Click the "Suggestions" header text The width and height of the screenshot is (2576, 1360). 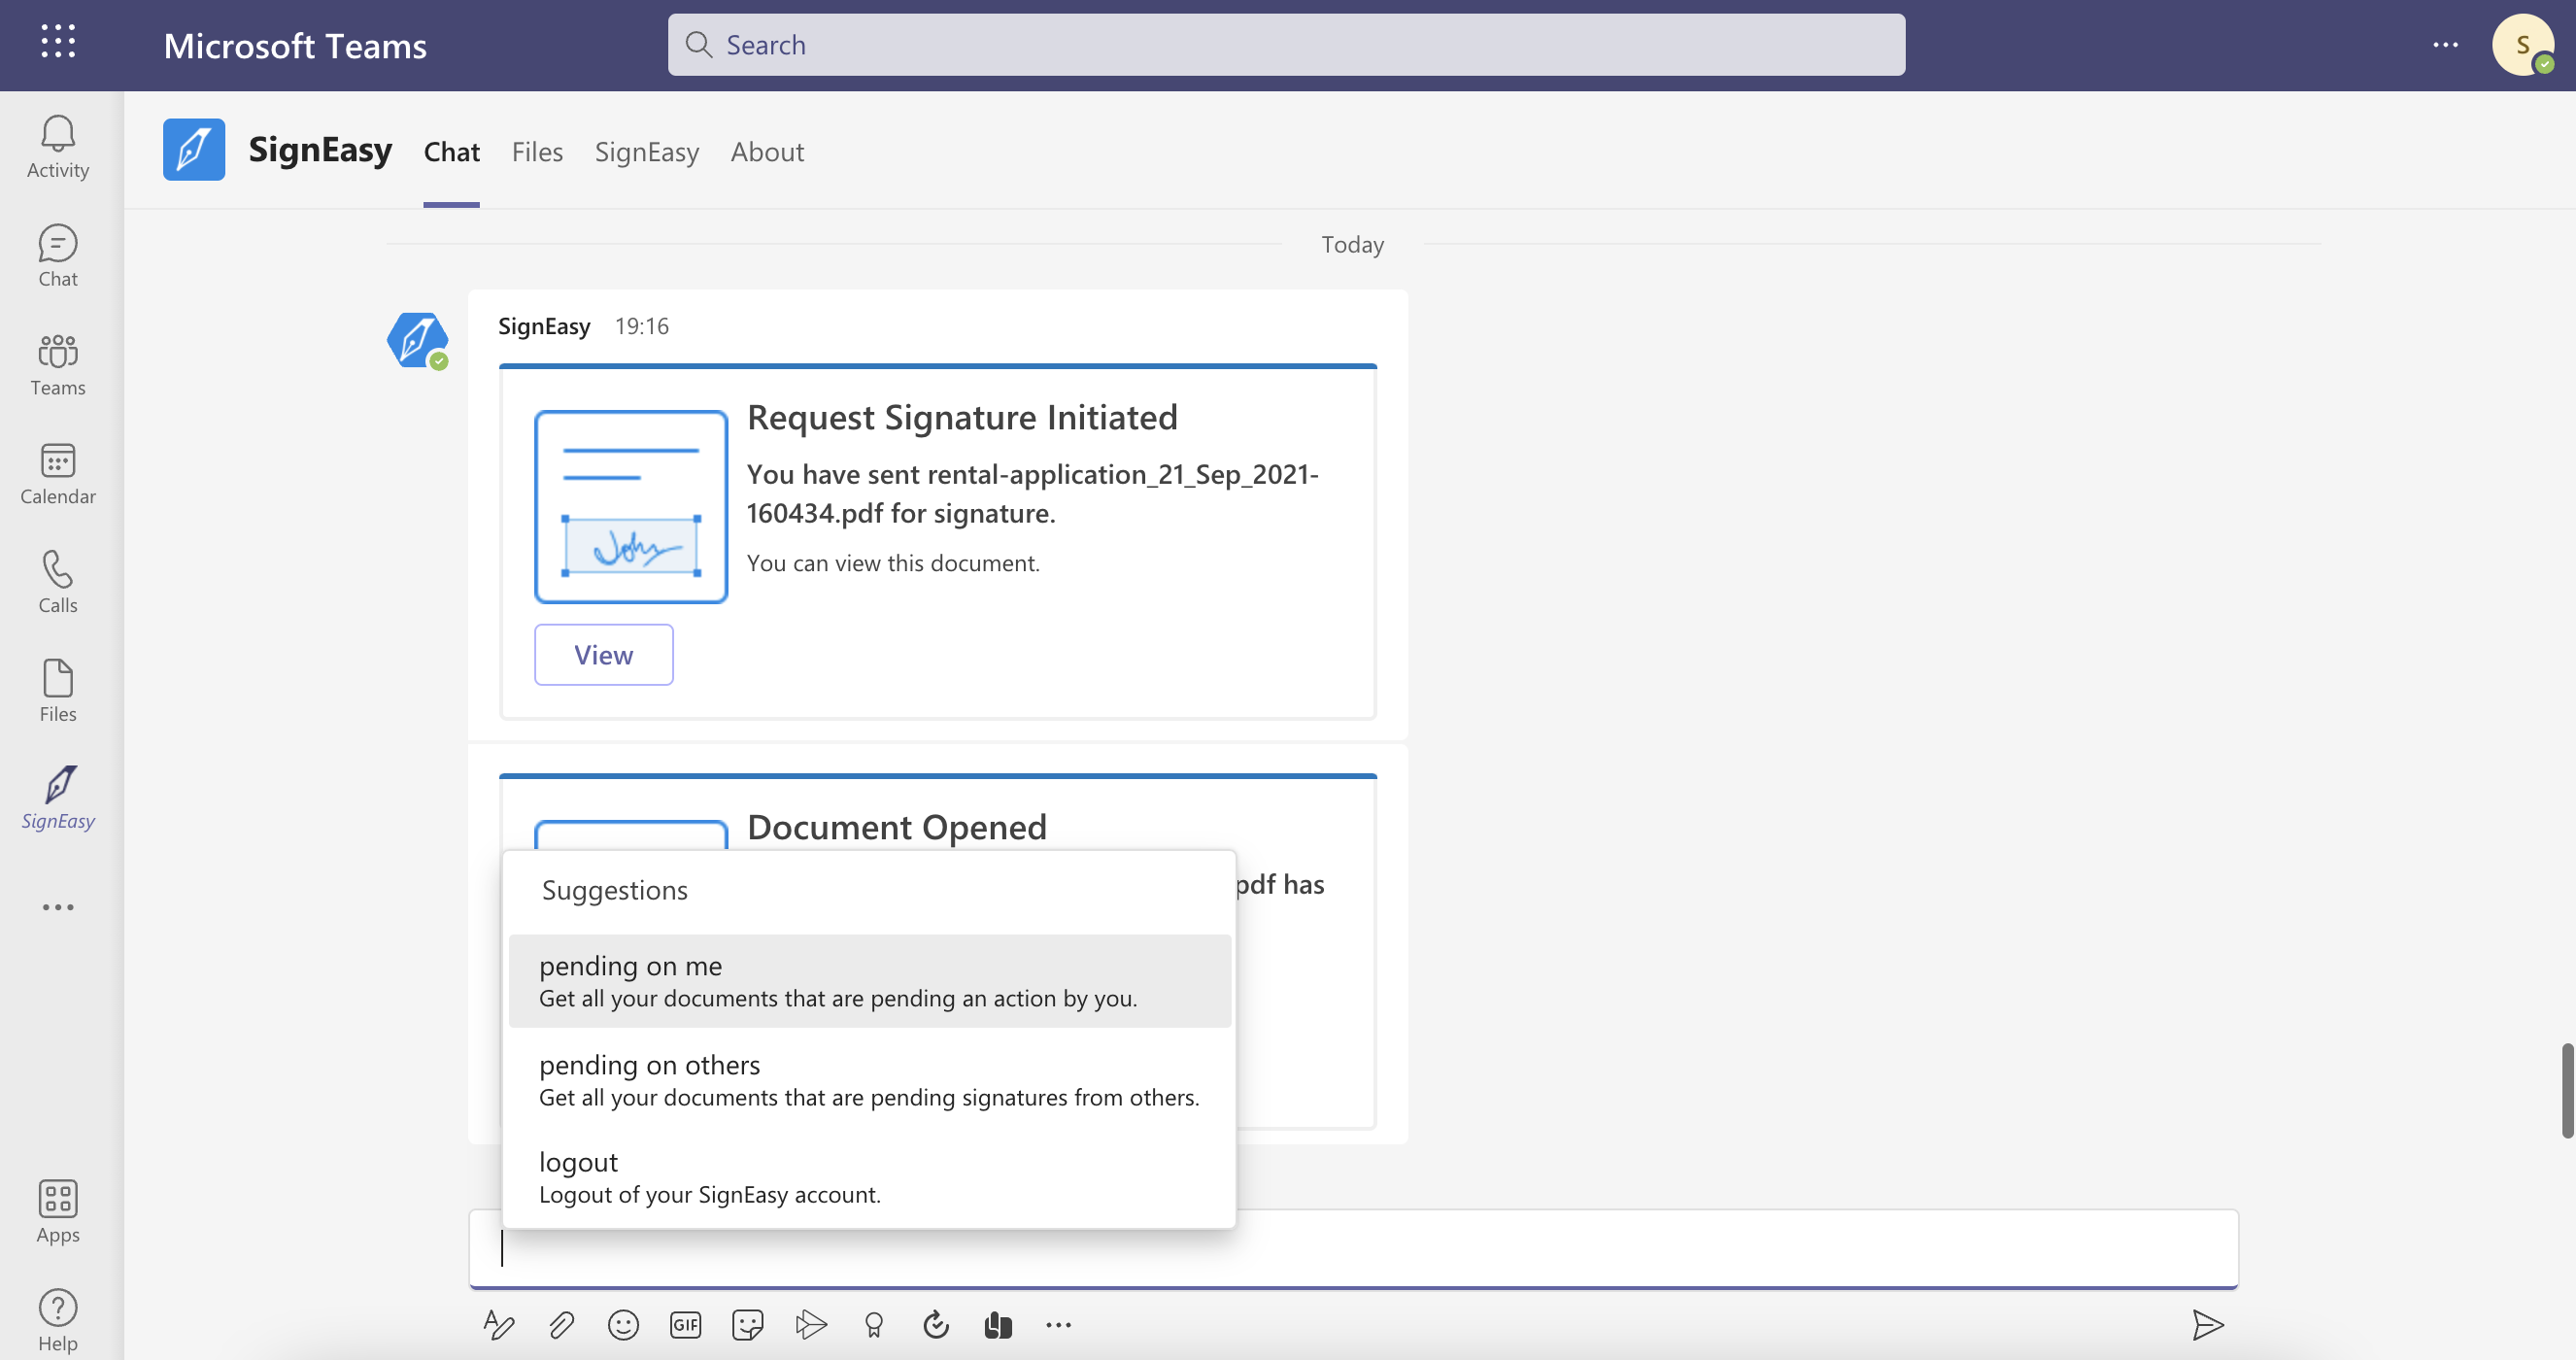[614, 890]
